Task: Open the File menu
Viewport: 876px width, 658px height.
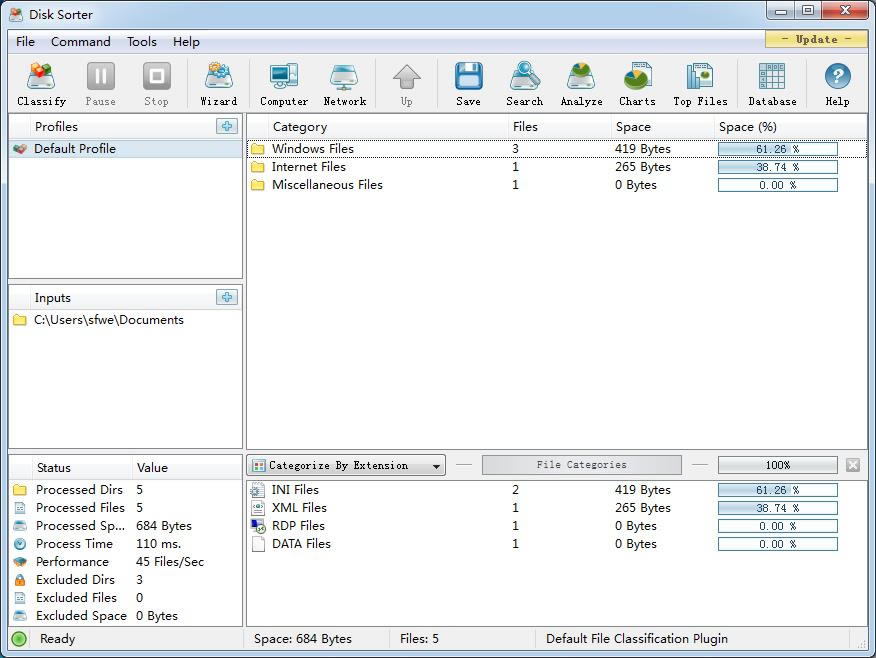Action: (25, 42)
